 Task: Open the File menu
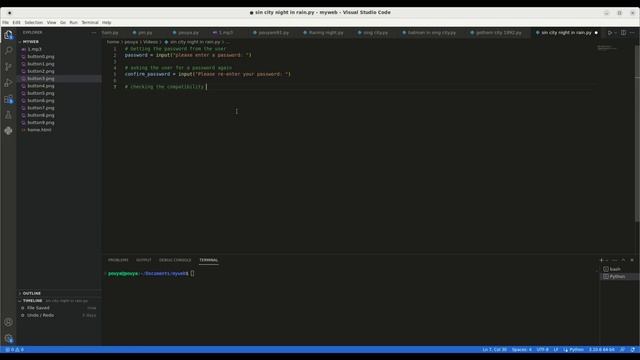5,22
